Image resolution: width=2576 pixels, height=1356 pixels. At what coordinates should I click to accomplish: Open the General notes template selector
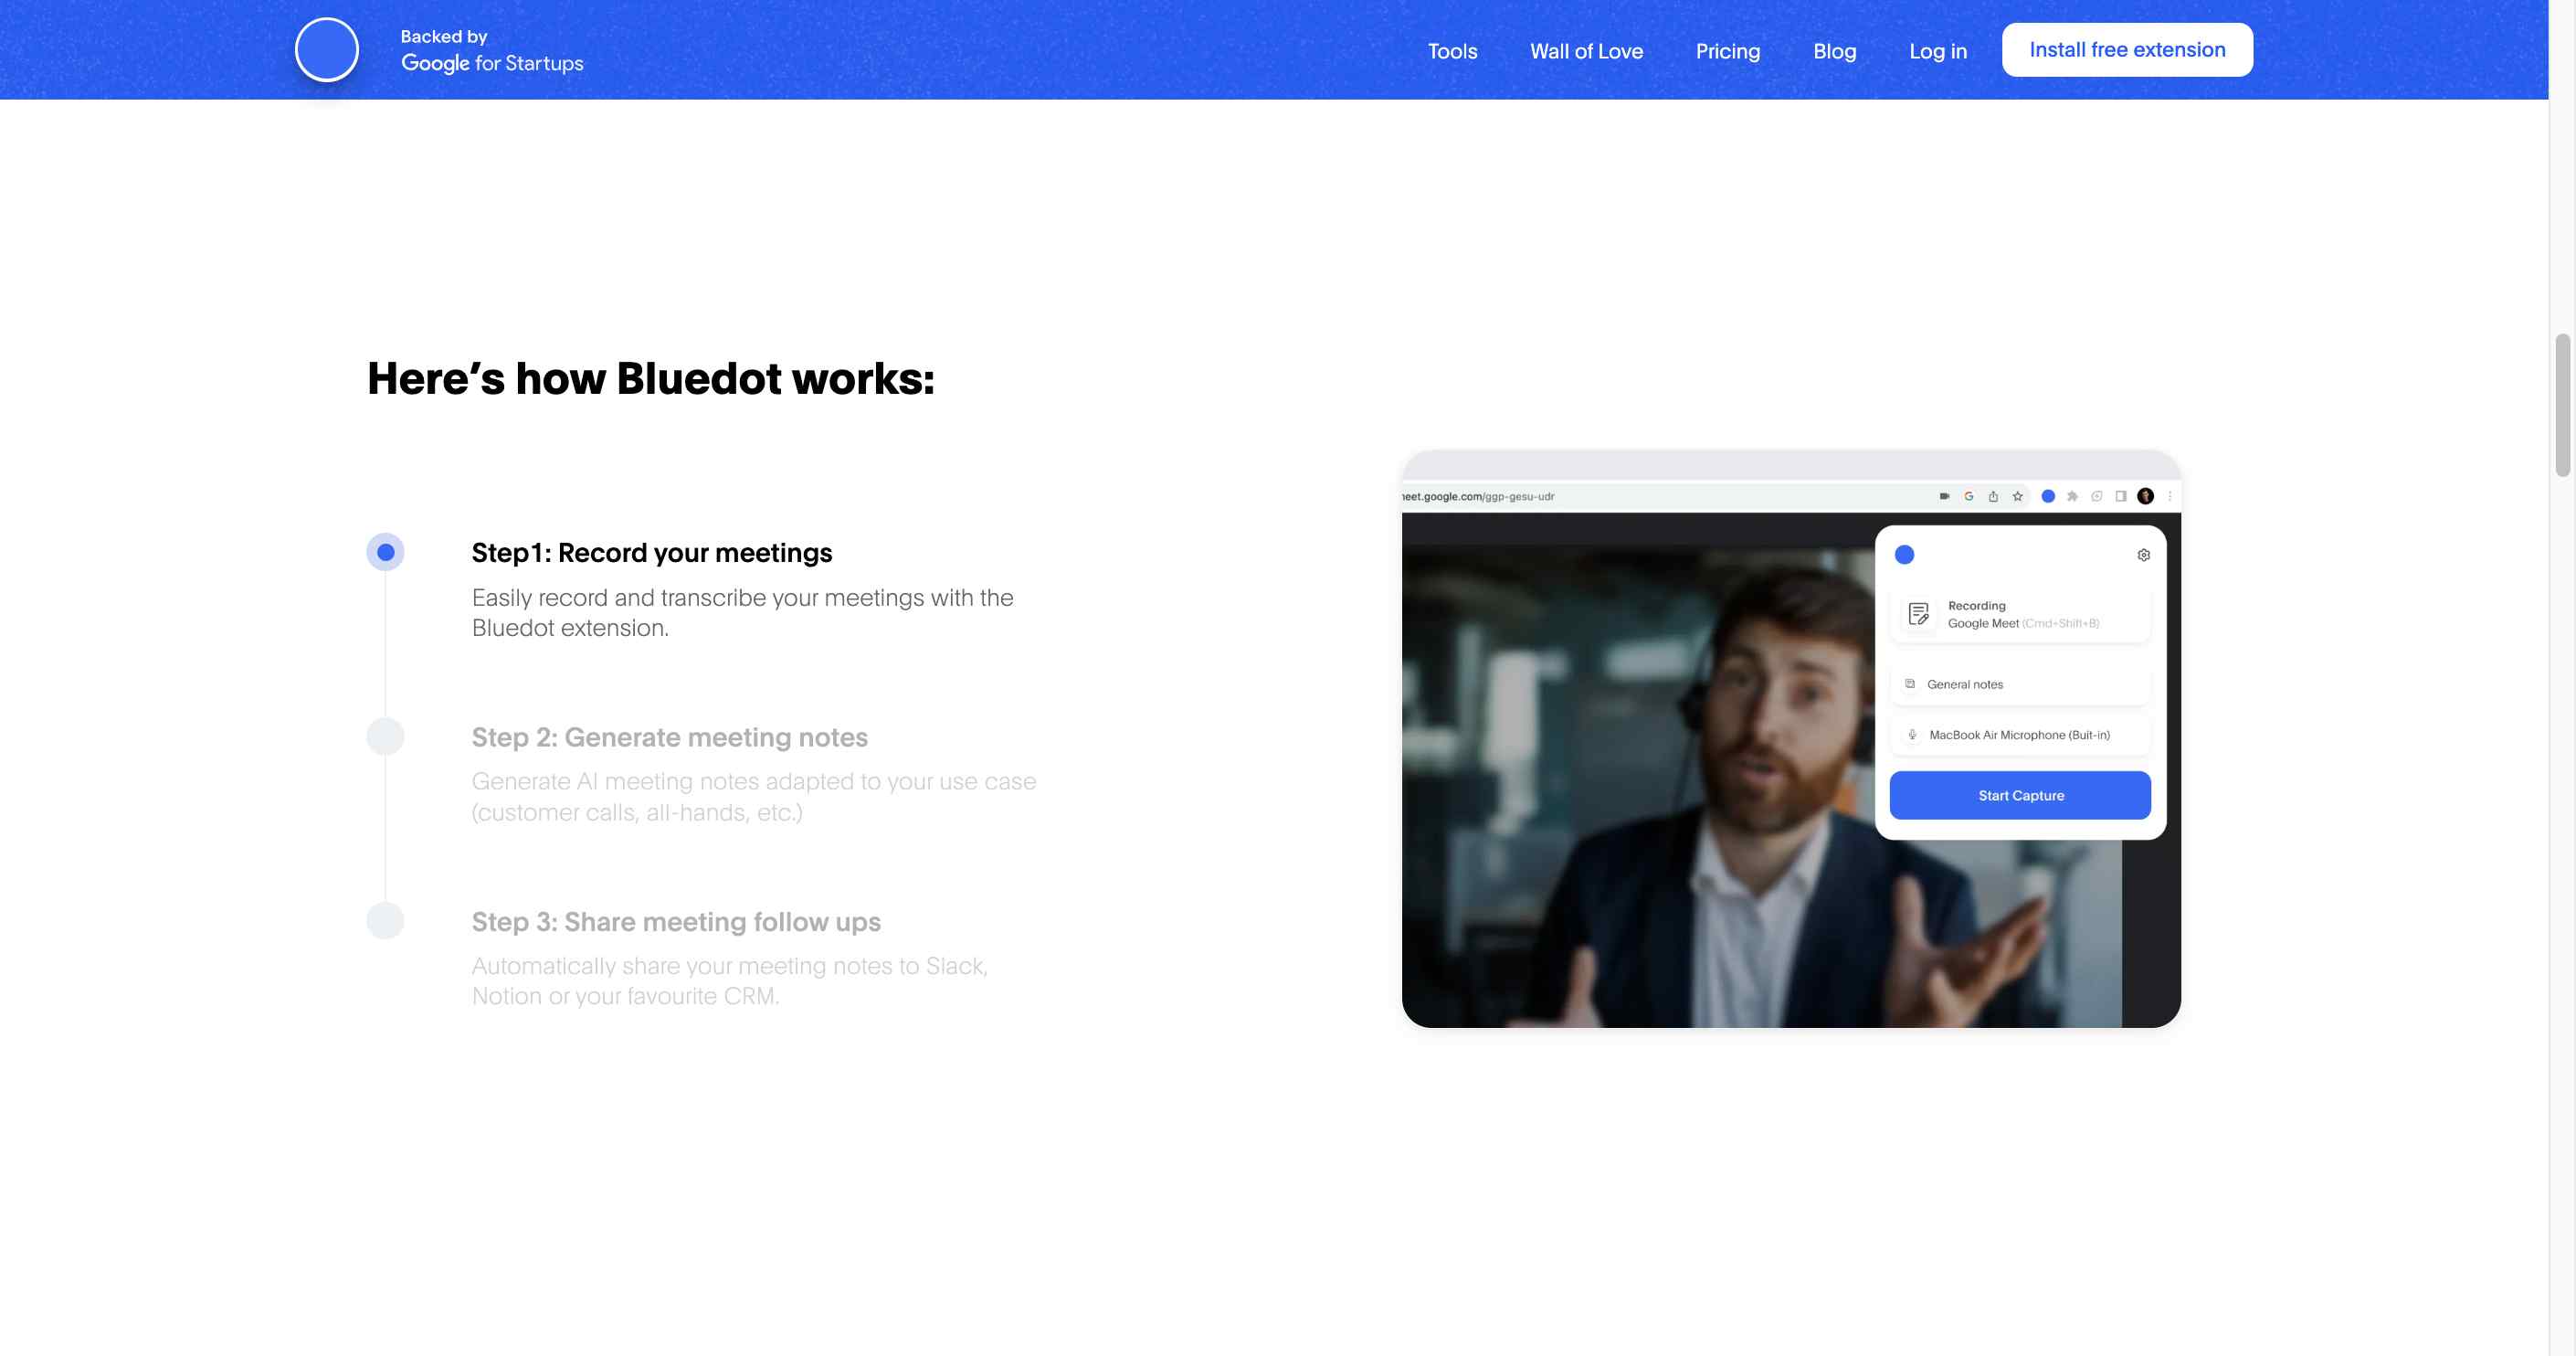(x=2020, y=684)
